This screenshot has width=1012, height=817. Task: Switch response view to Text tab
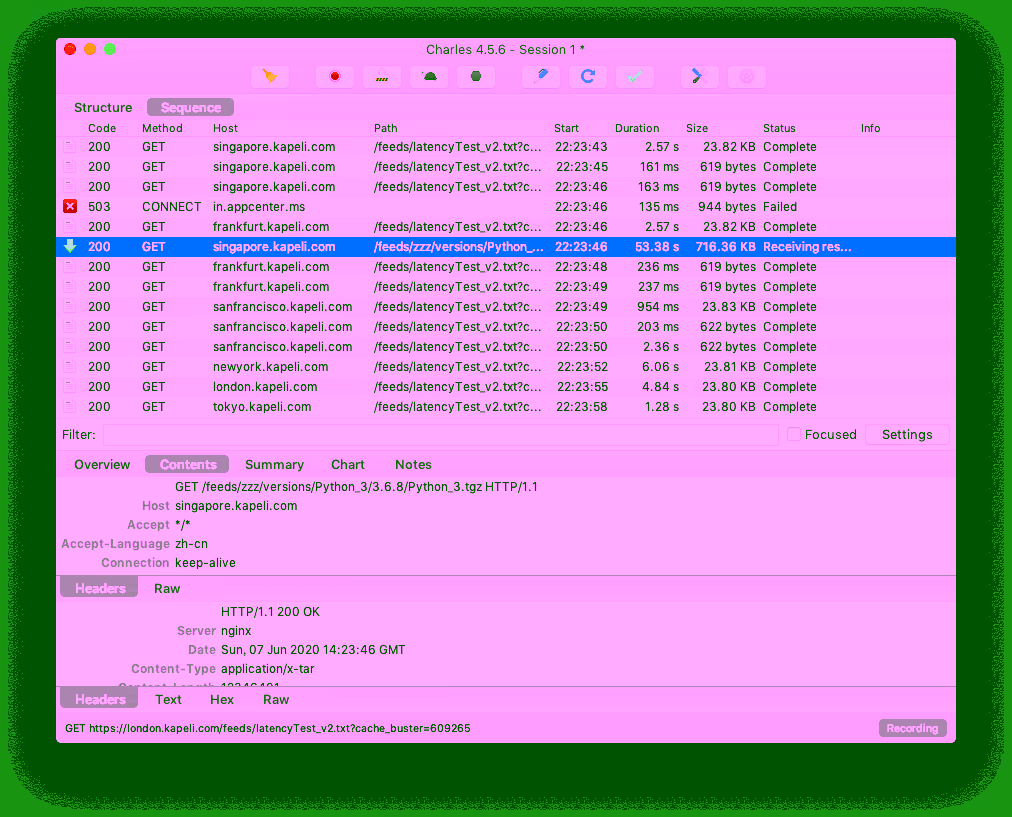168,700
